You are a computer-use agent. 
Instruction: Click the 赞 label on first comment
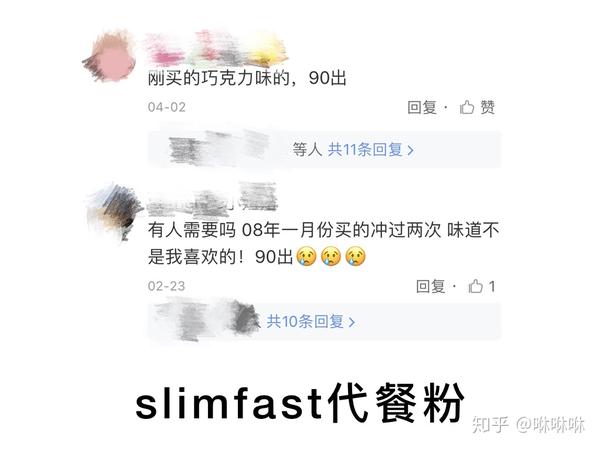488,107
